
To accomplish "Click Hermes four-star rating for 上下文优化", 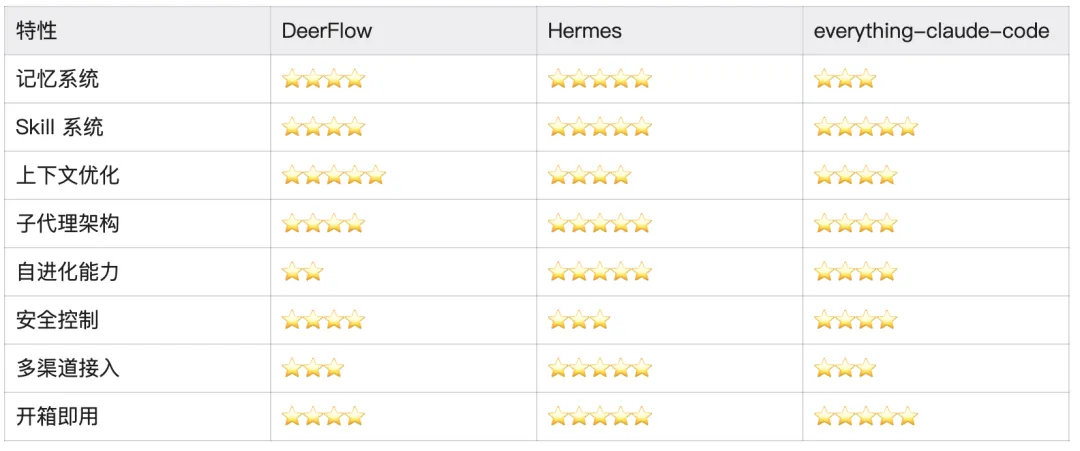I will (x=589, y=176).
